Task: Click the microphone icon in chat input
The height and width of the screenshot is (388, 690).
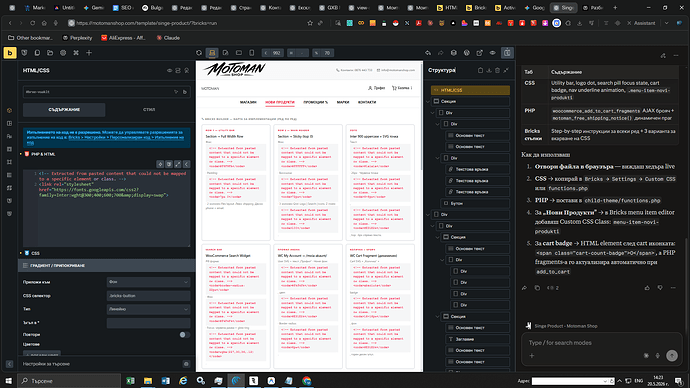Action: [x=658, y=355]
